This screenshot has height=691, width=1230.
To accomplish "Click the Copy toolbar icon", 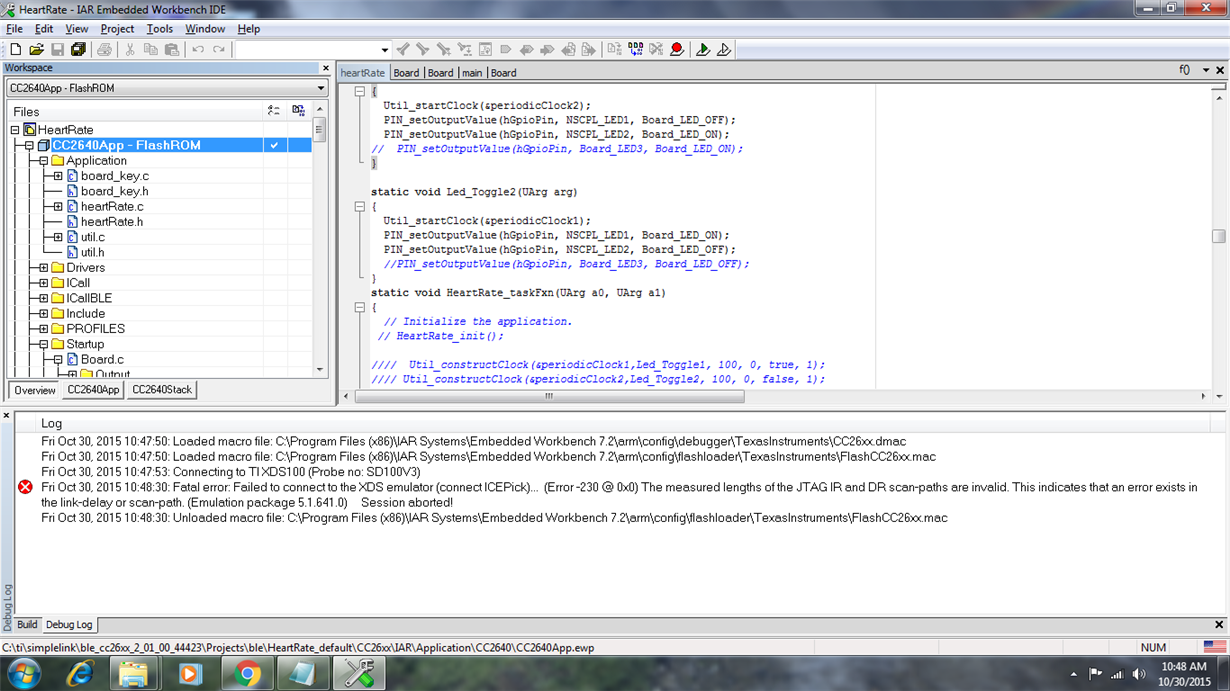I will pyautogui.click(x=151, y=49).
